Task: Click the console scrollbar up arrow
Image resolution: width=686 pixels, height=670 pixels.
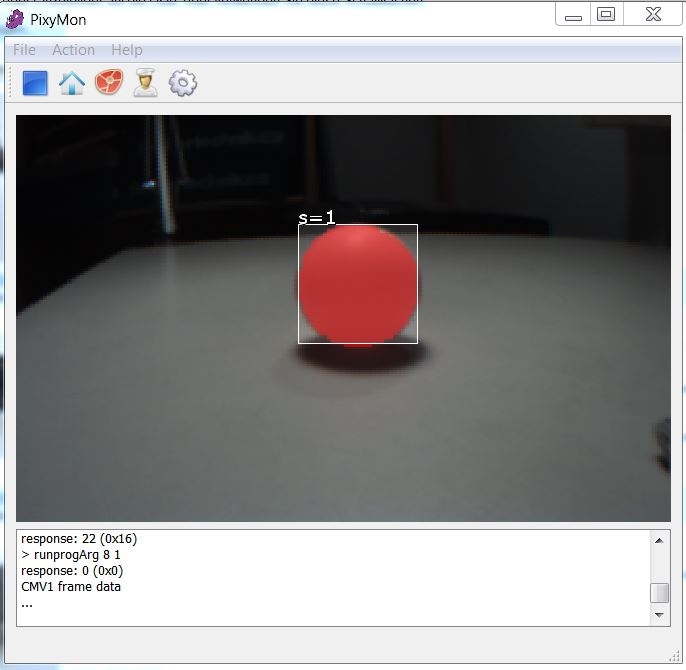Action: [x=659, y=541]
